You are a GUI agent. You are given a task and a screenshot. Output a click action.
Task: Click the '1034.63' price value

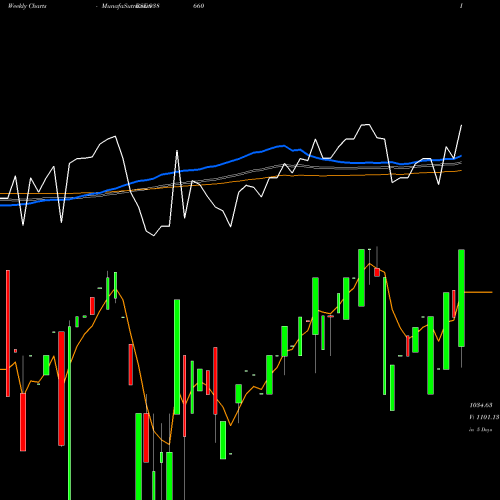click(x=481, y=405)
